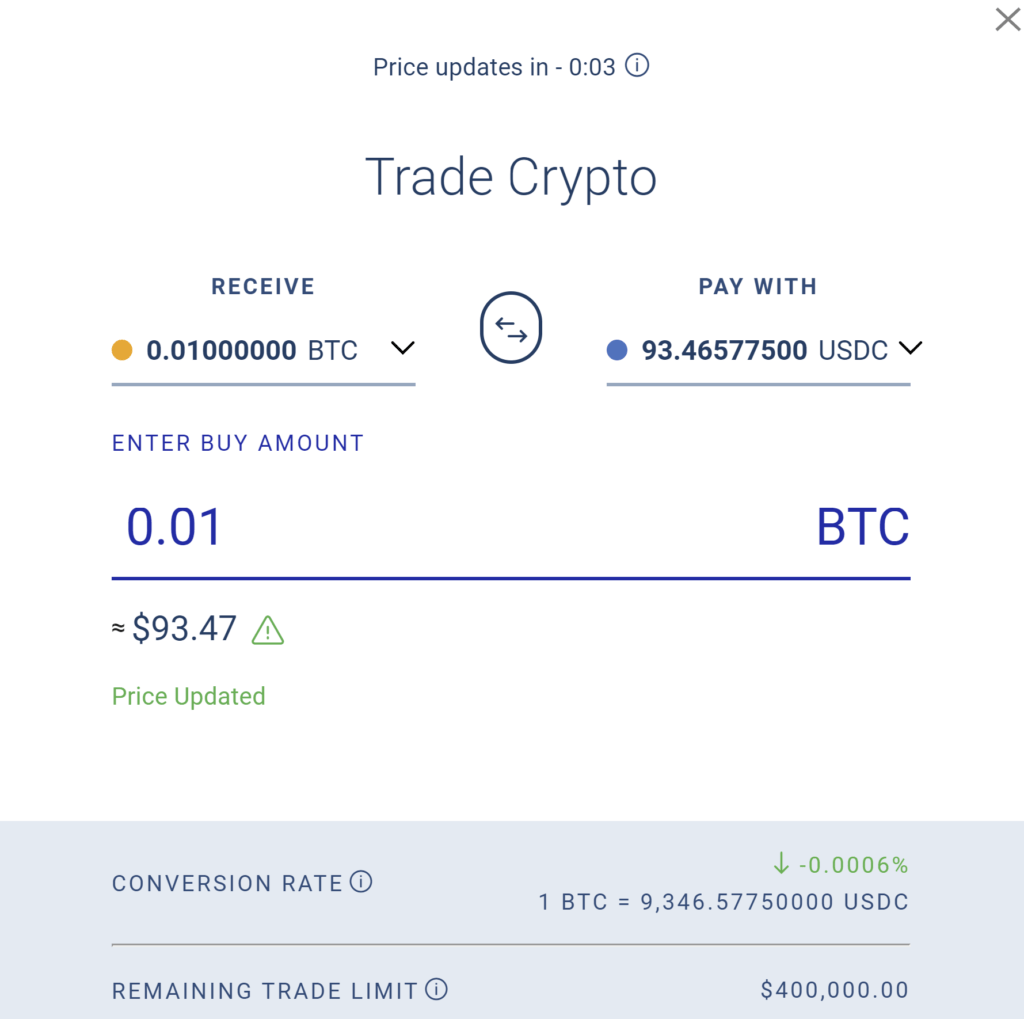1024x1019 pixels.
Task: Click the blue USDC coin dot
Action: point(617,350)
